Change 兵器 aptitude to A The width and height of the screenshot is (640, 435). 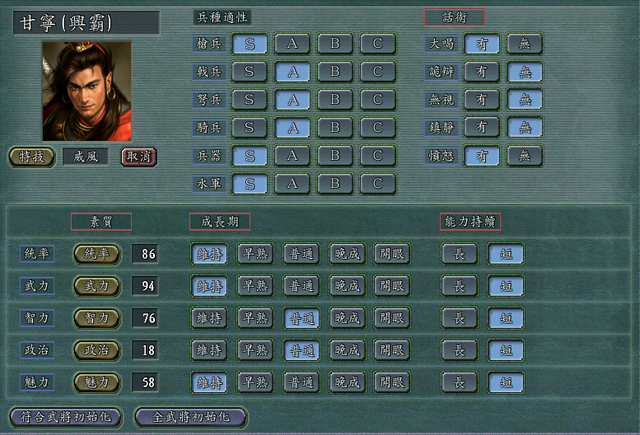pyautogui.click(x=292, y=155)
